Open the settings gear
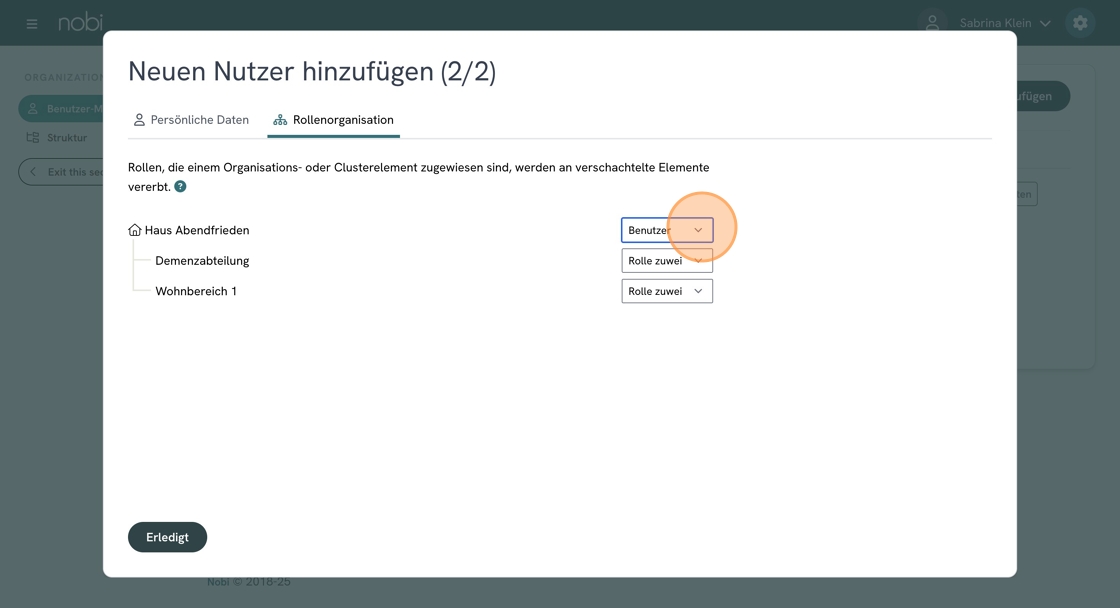The height and width of the screenshot is (608, 1120). [1080, 23]
